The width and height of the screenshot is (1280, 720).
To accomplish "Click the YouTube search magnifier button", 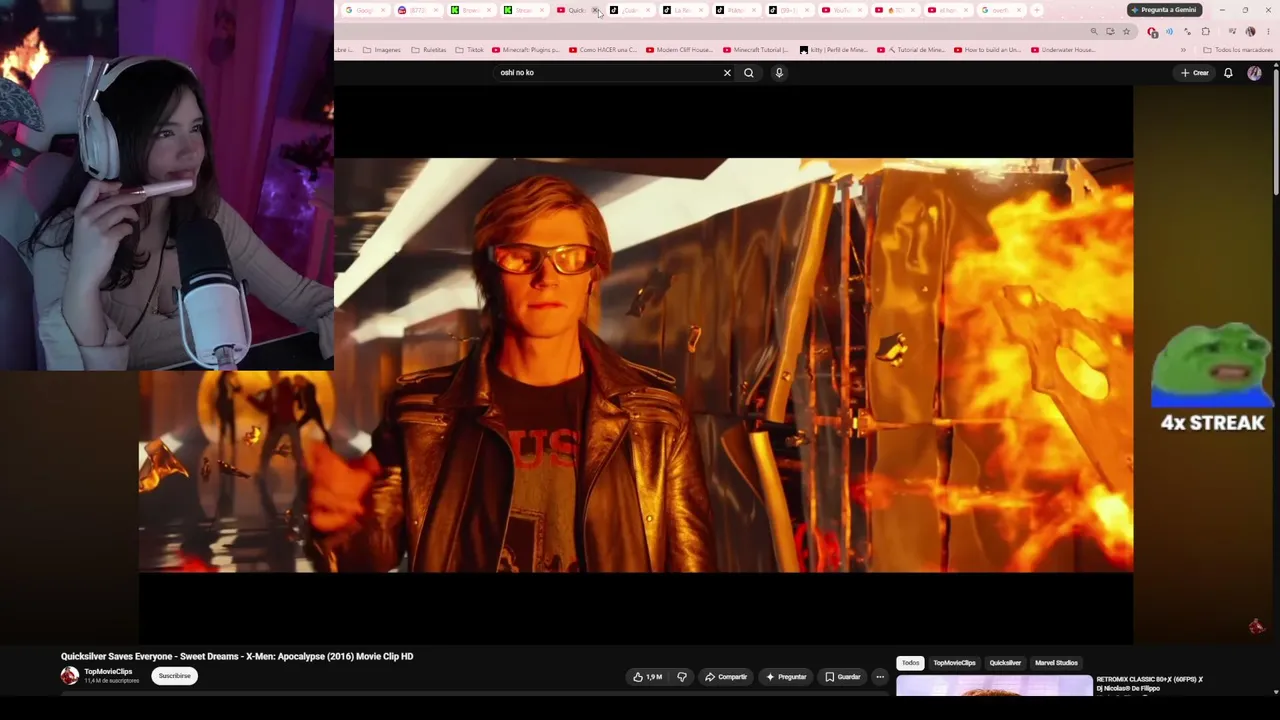I will point(748,73).
